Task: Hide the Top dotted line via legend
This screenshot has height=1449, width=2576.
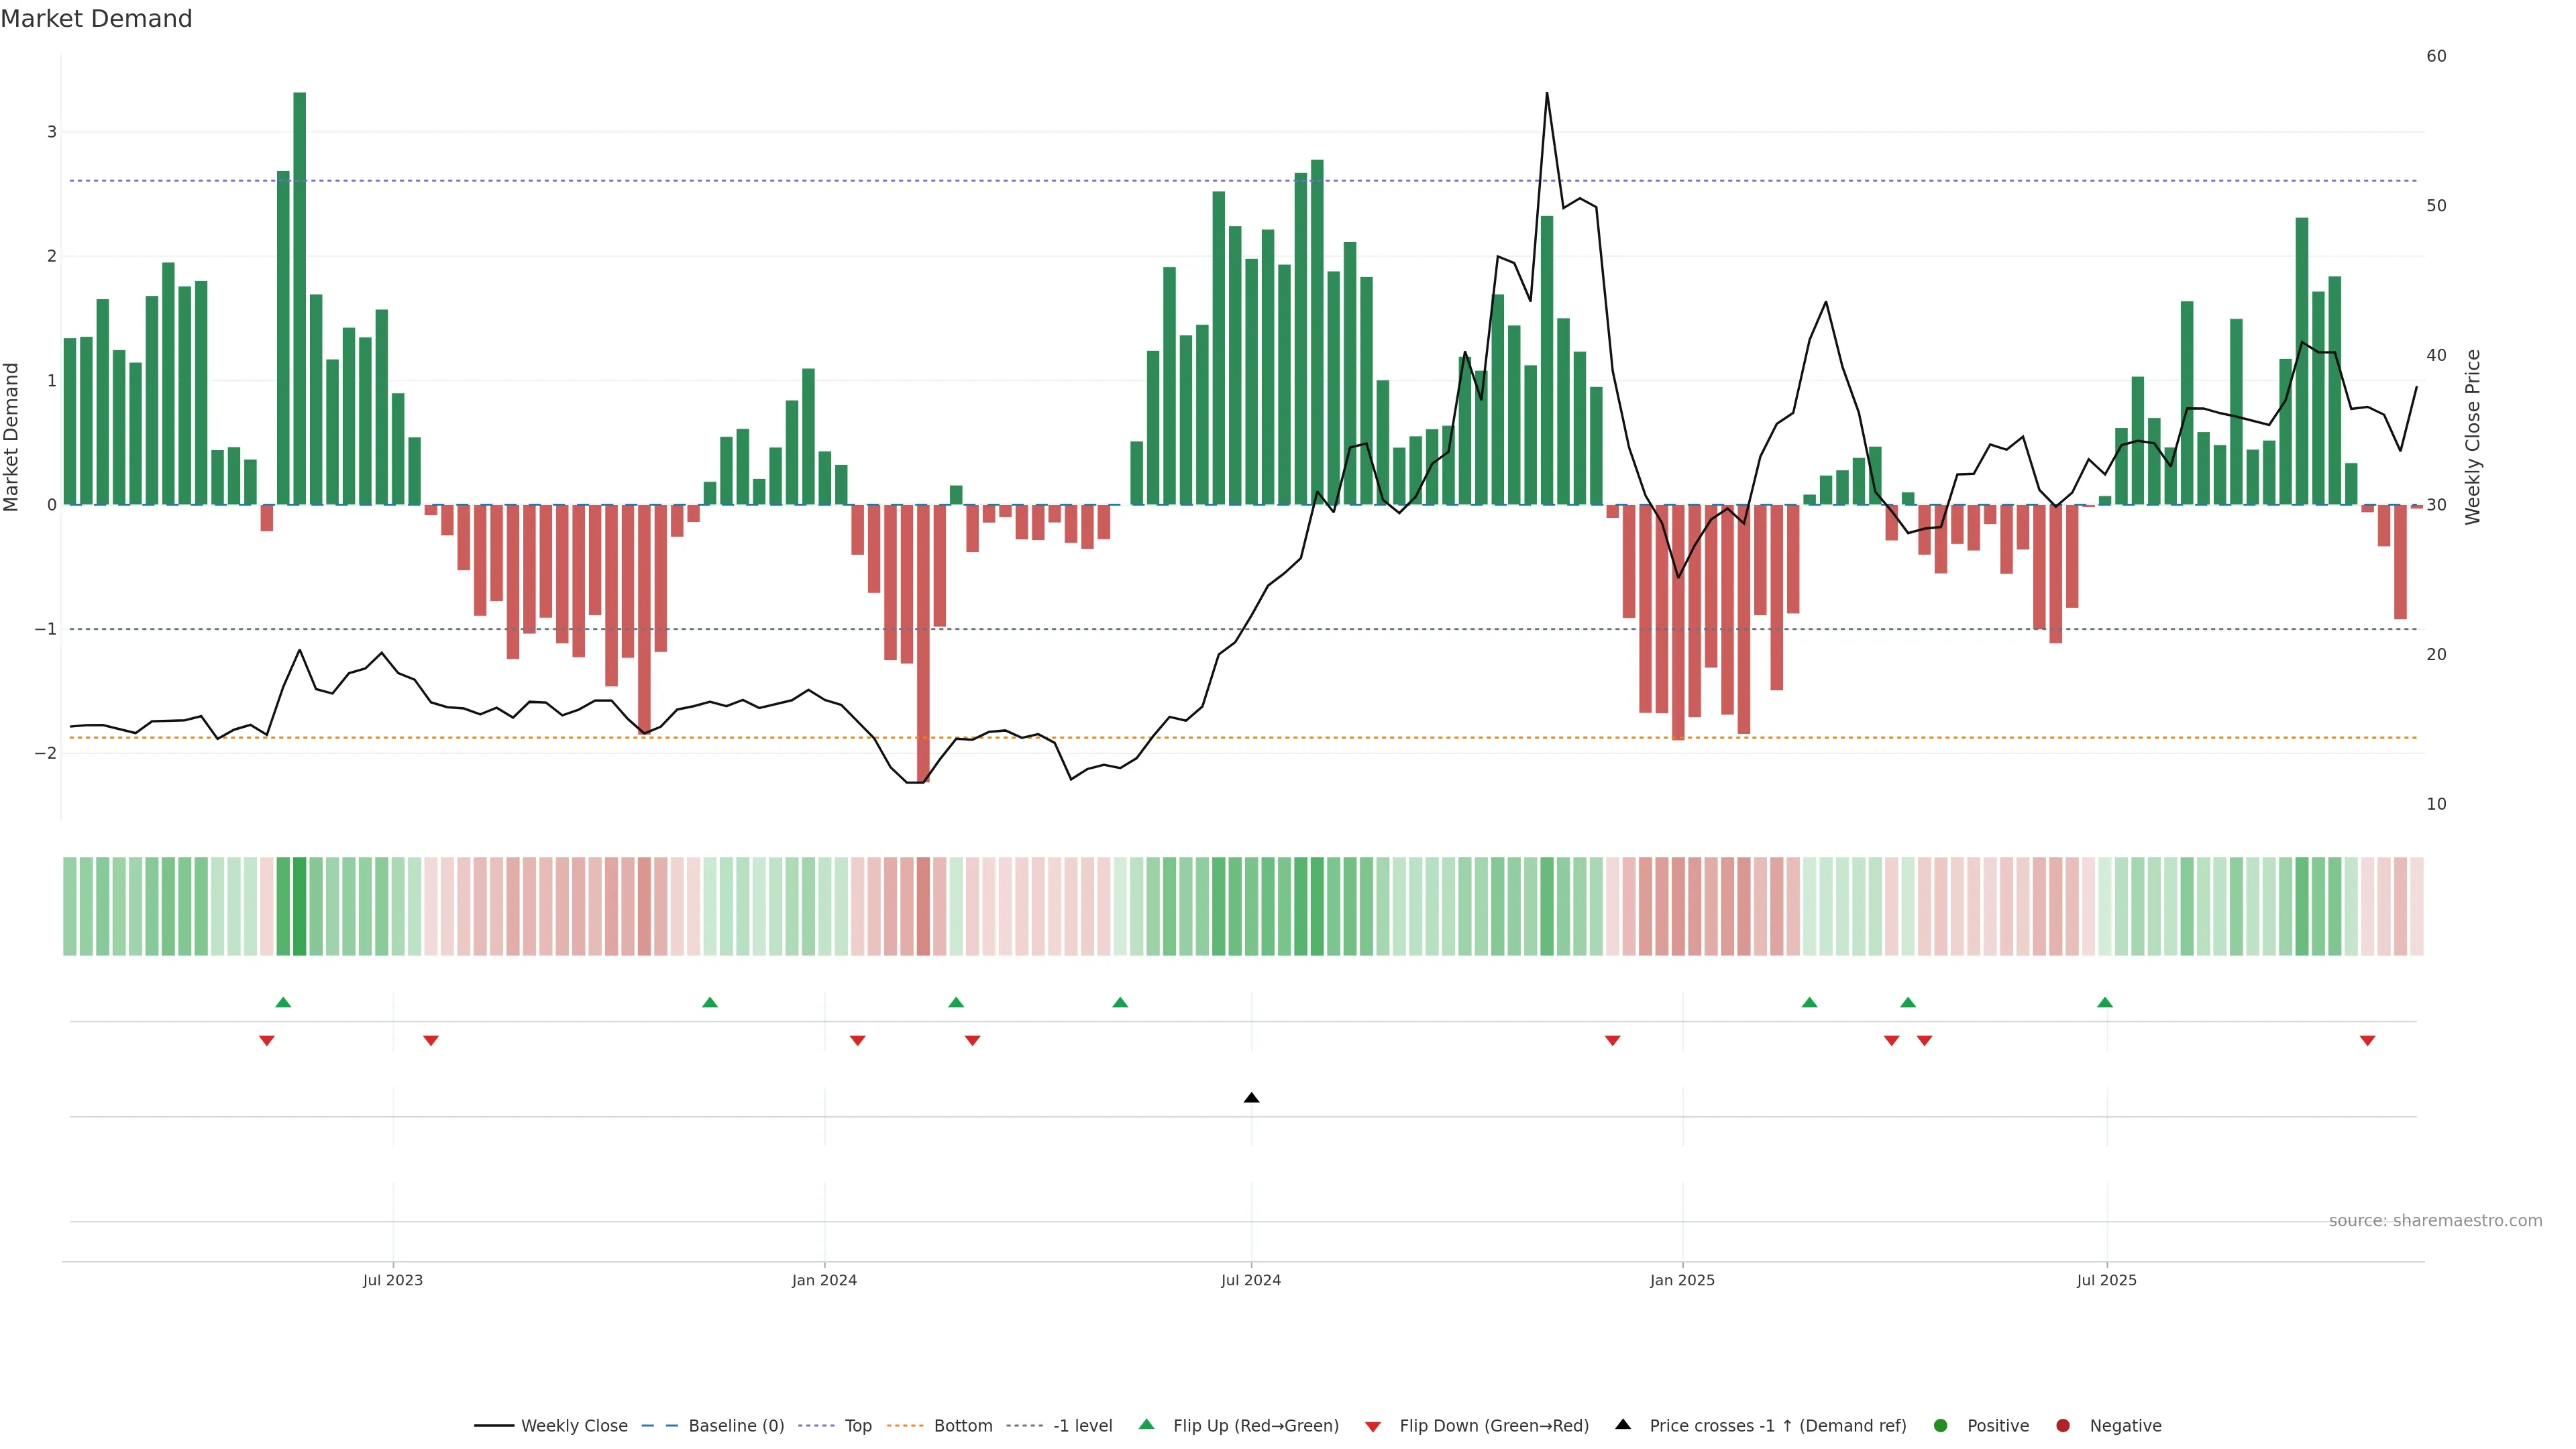Action: coord(857,1426)
